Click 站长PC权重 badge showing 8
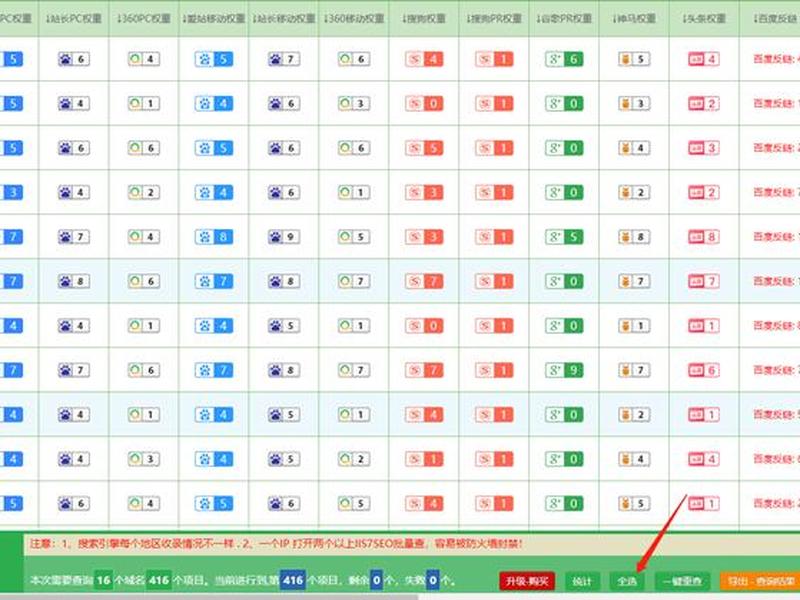Screen dimensions: 800x600 point(74,281)
